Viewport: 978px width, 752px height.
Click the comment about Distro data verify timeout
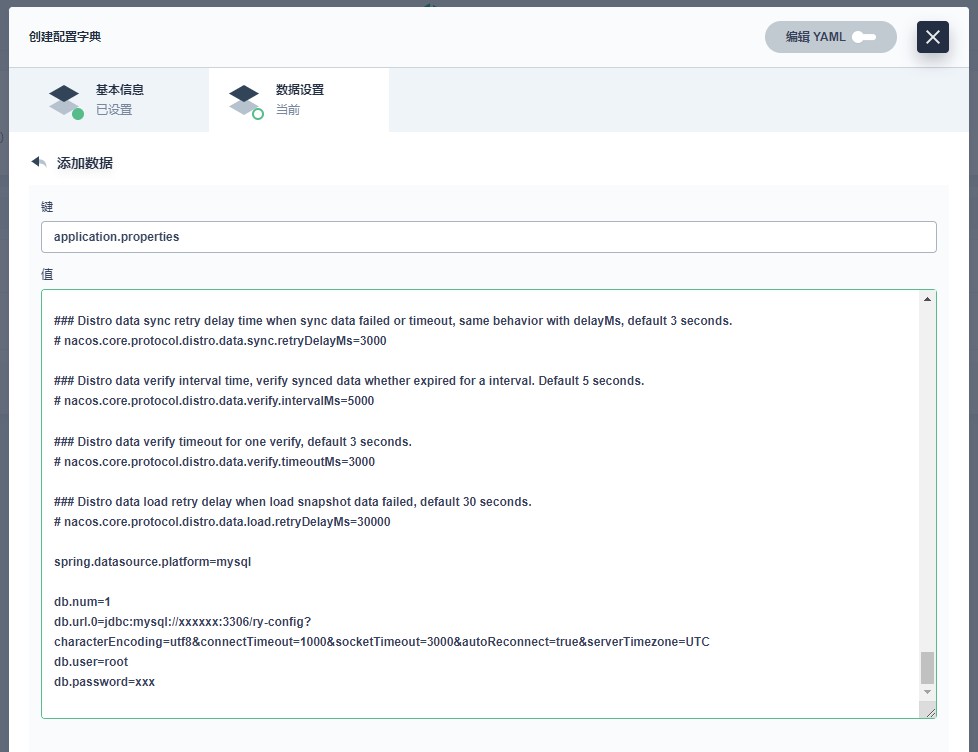(x=233, y=442)
